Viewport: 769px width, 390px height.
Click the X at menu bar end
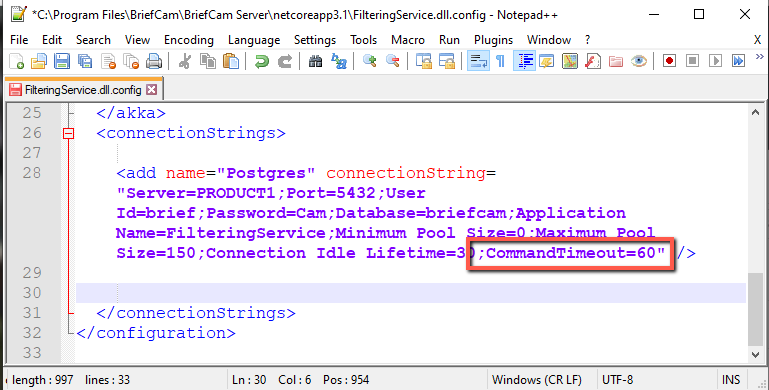pyautogui.click(x=757, y=40)
